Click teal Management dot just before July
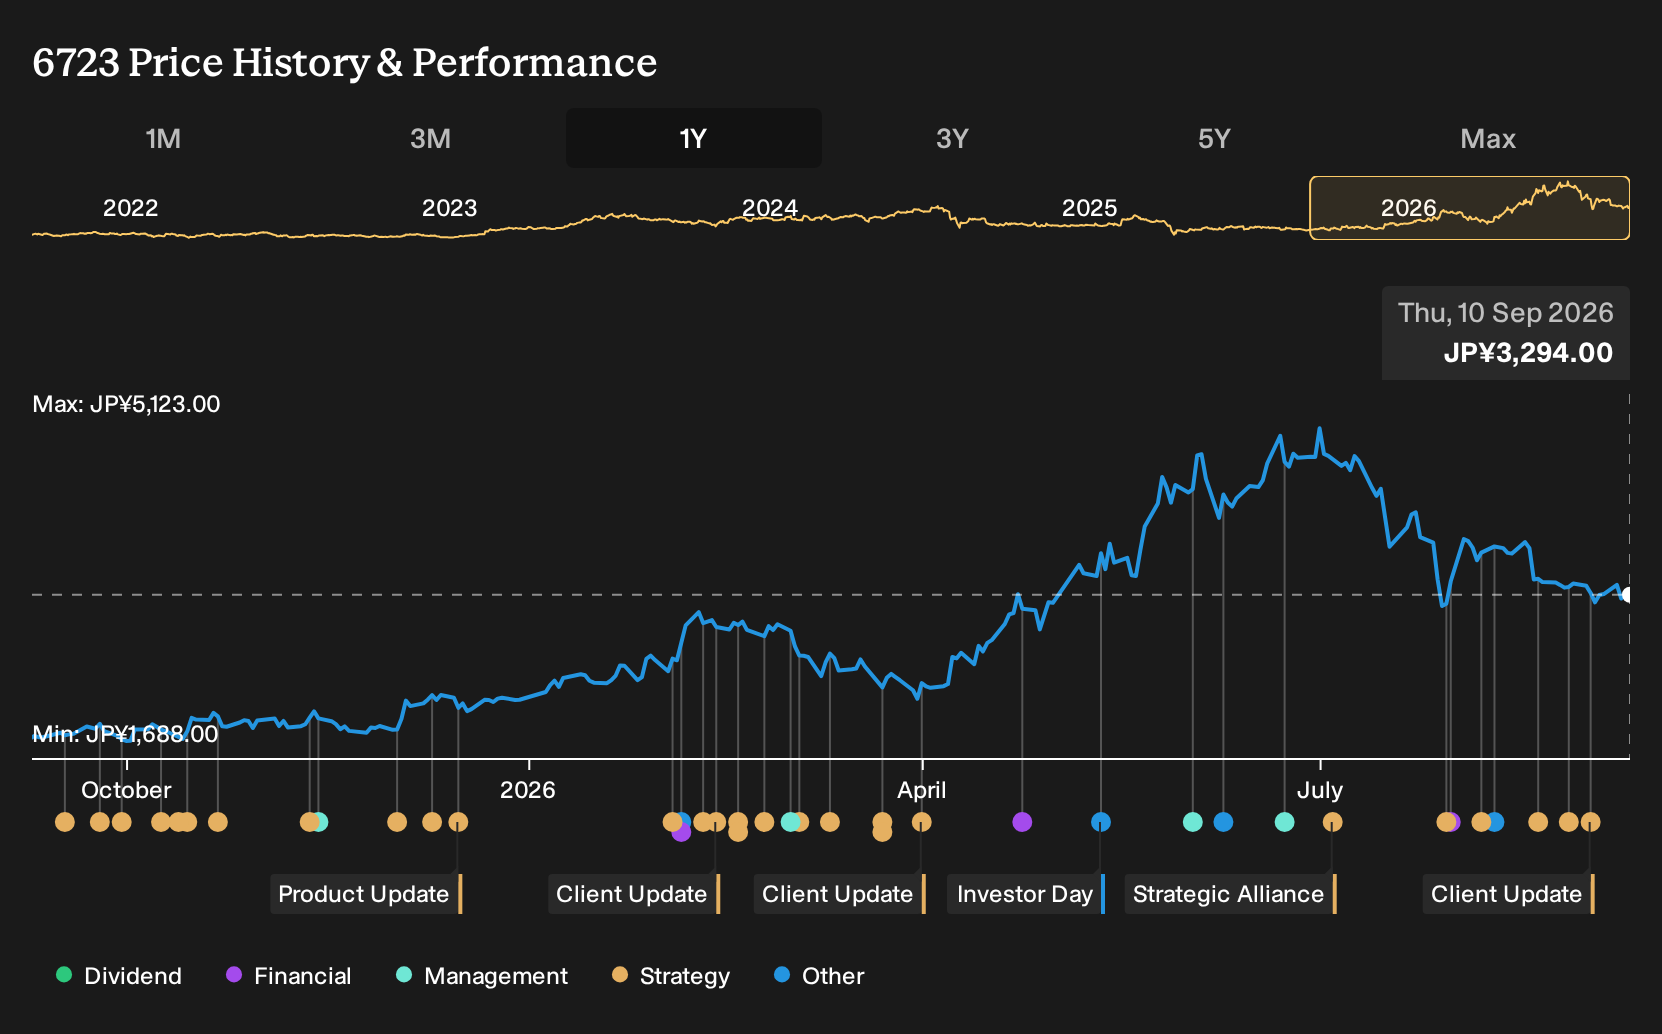The image size is (1662, 1034). coord(1285,822)
